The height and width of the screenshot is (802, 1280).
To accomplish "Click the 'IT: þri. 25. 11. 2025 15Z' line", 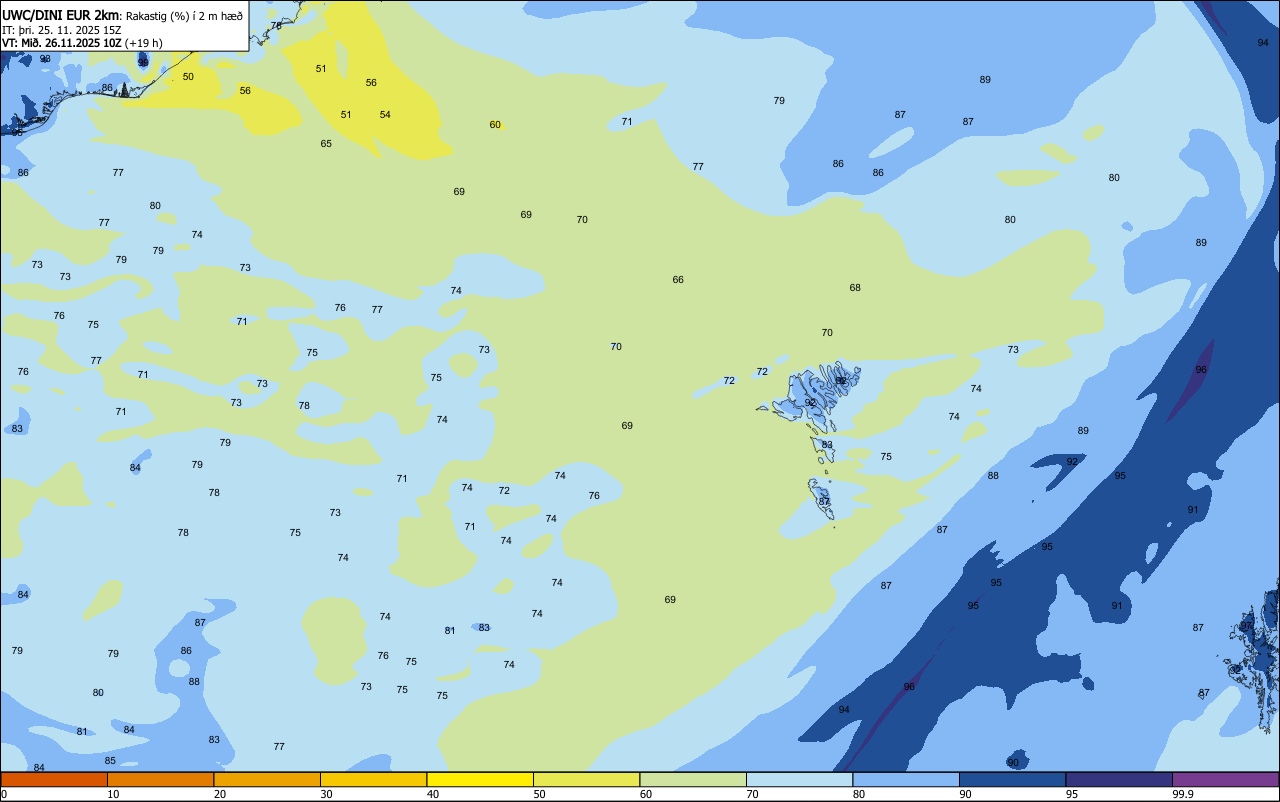I will tap(62, 30).
